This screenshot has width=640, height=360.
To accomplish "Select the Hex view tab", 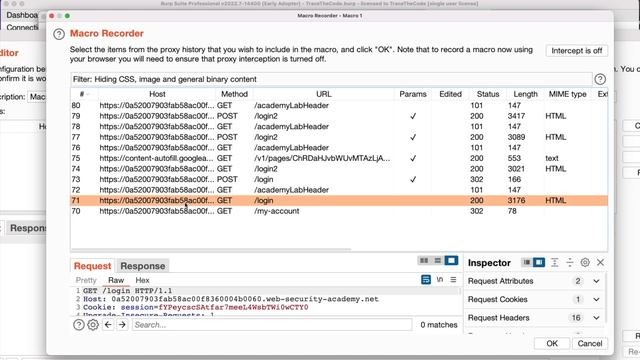I will tap(142, 280).
